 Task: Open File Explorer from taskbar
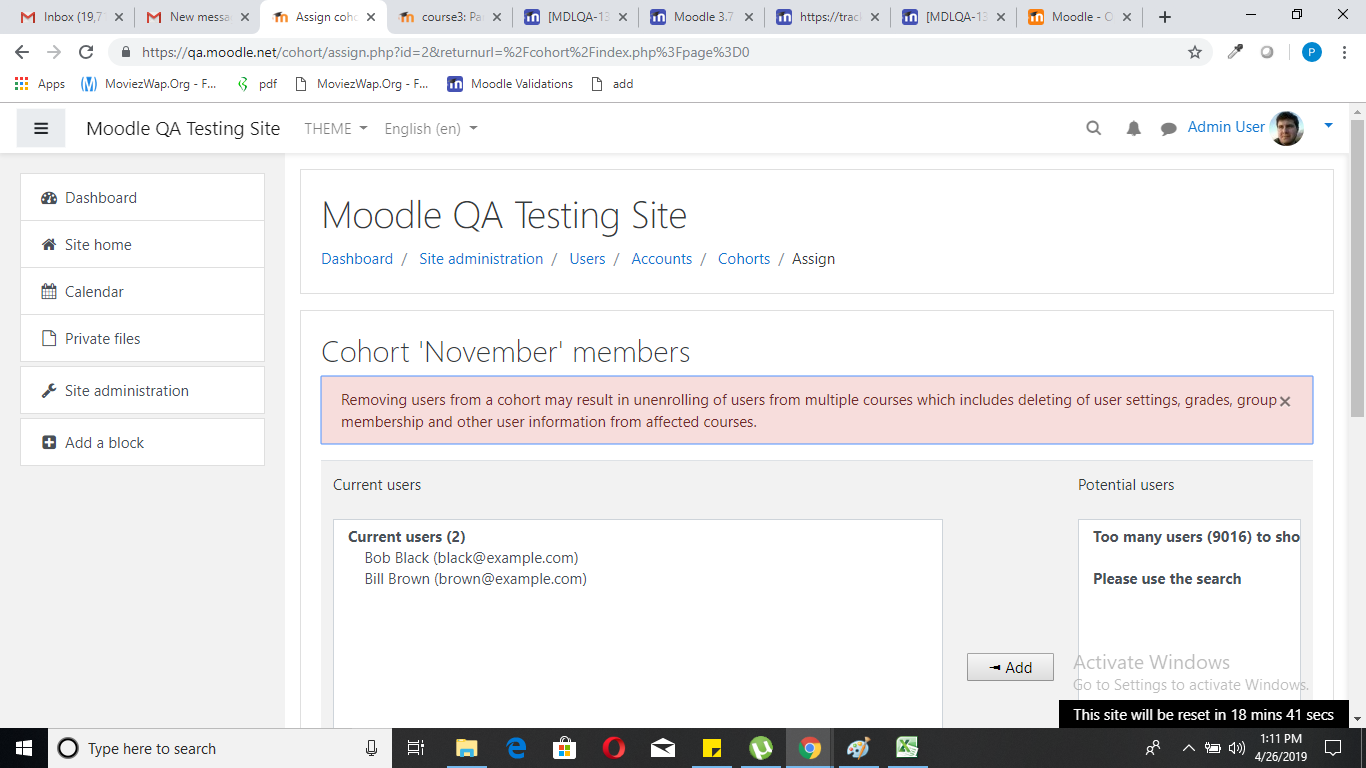(x=466, y=748)
